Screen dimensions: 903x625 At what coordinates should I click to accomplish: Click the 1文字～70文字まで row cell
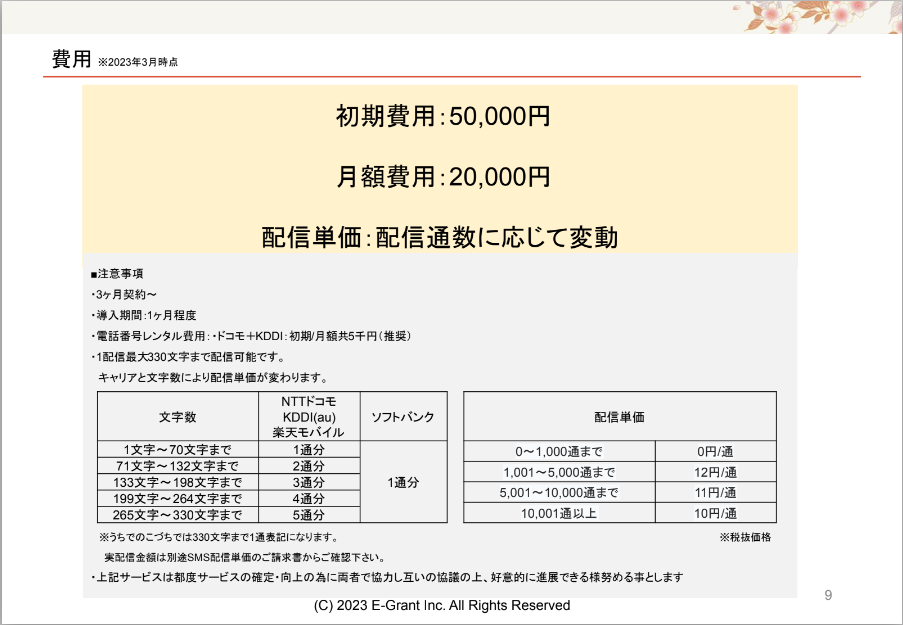(x=177, y=450)
